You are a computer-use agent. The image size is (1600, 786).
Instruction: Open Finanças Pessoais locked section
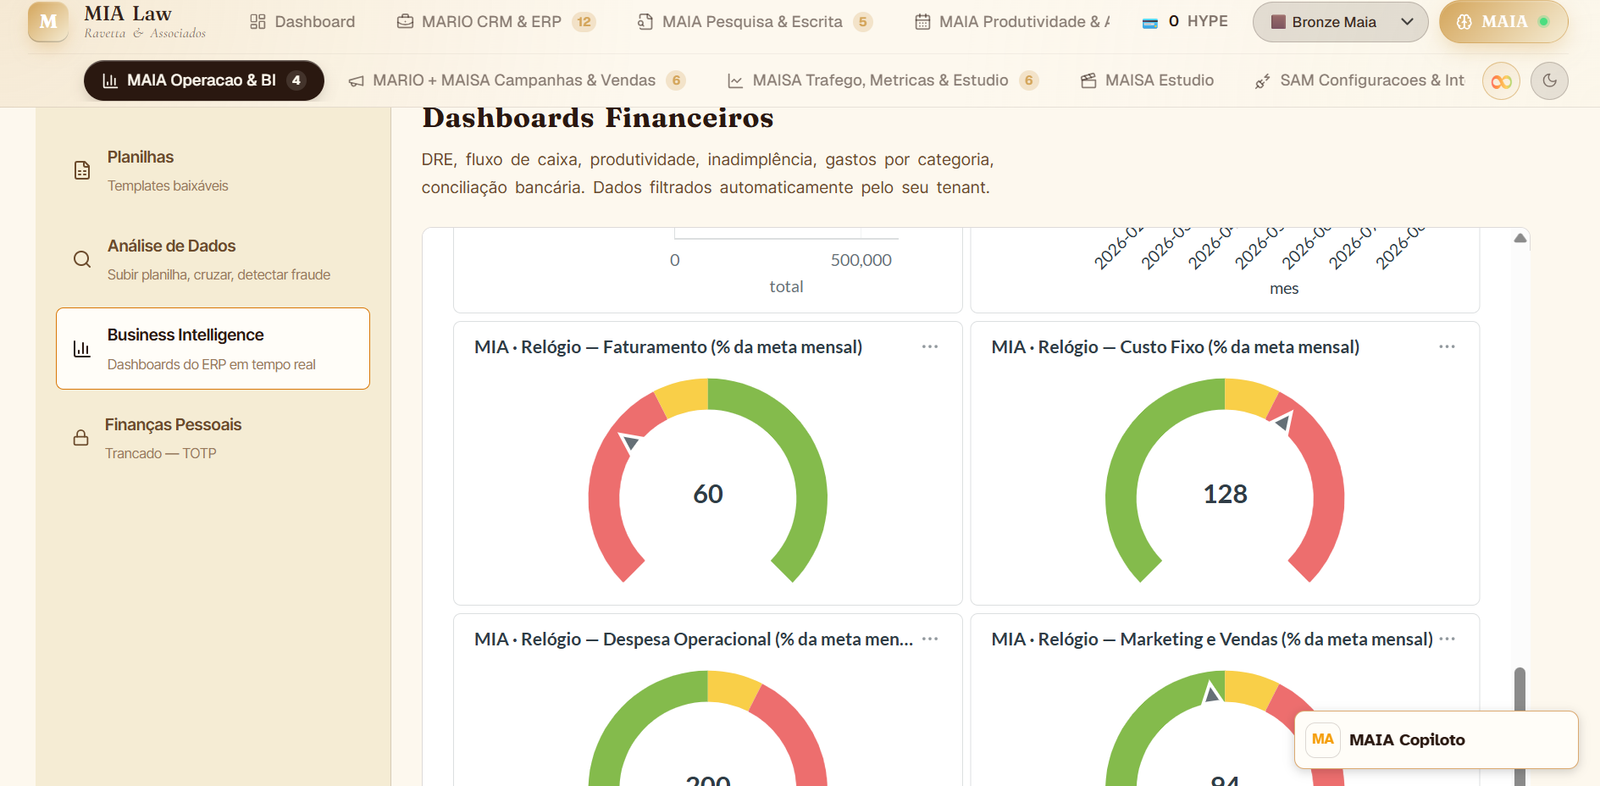point(213,438)
